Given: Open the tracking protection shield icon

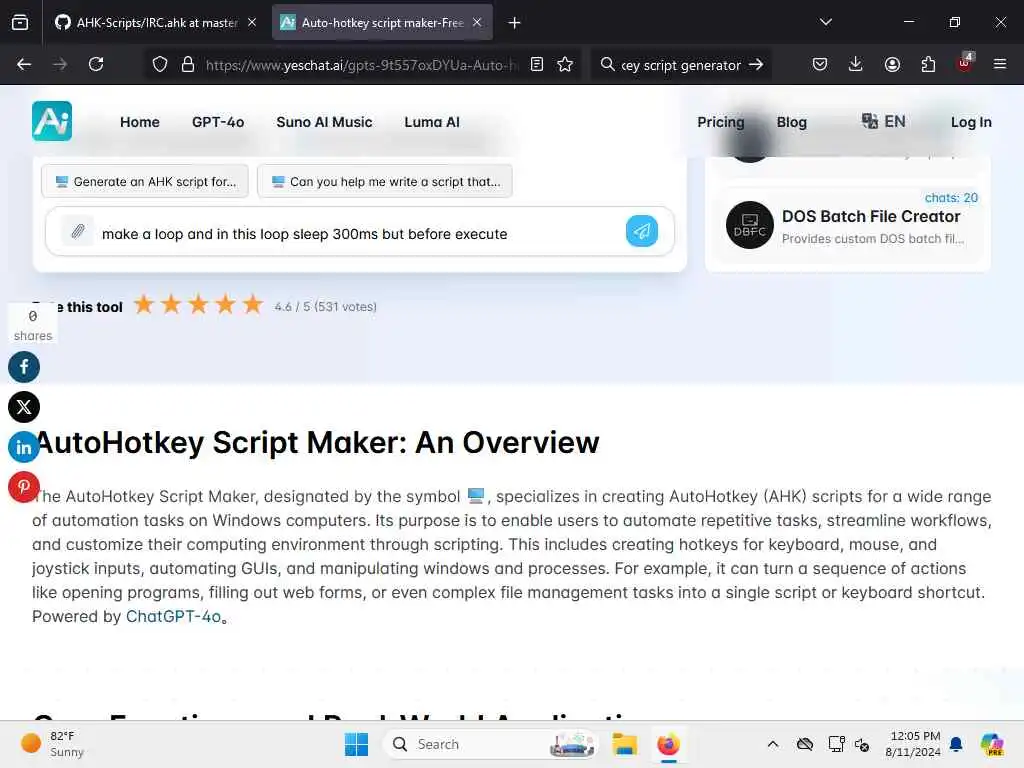Looking at the screenshot, I should point(160,65).
